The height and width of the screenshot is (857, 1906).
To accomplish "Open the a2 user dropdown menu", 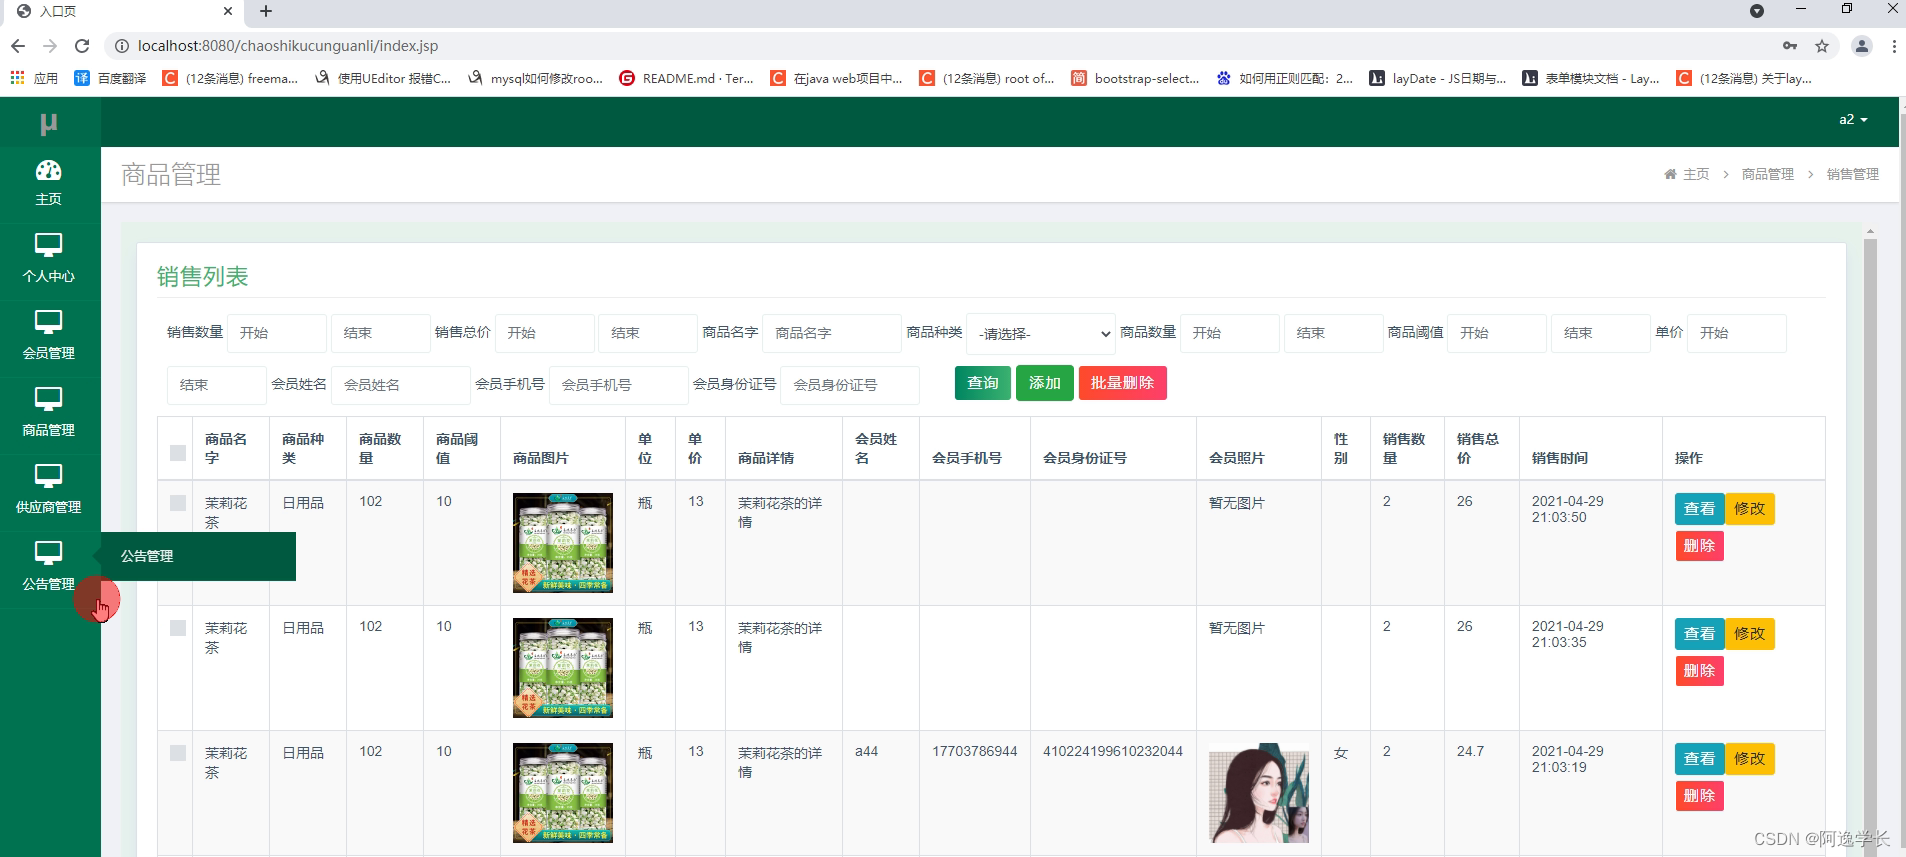I will [x=1853, y=120].
